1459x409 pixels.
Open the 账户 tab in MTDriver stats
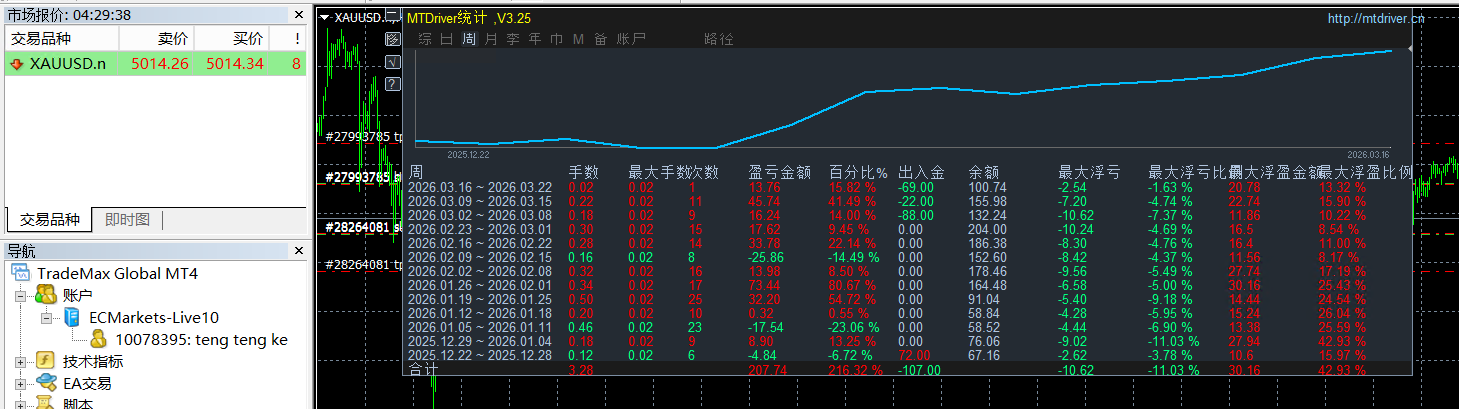(631, 39)
